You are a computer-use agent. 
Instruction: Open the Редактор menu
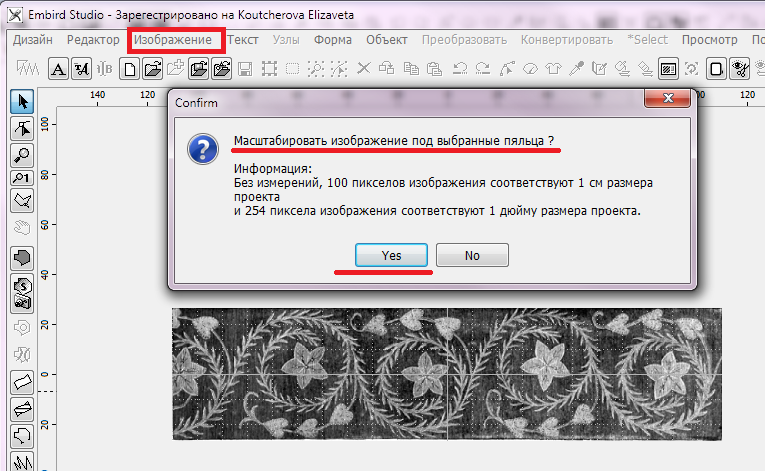[93, 40]
